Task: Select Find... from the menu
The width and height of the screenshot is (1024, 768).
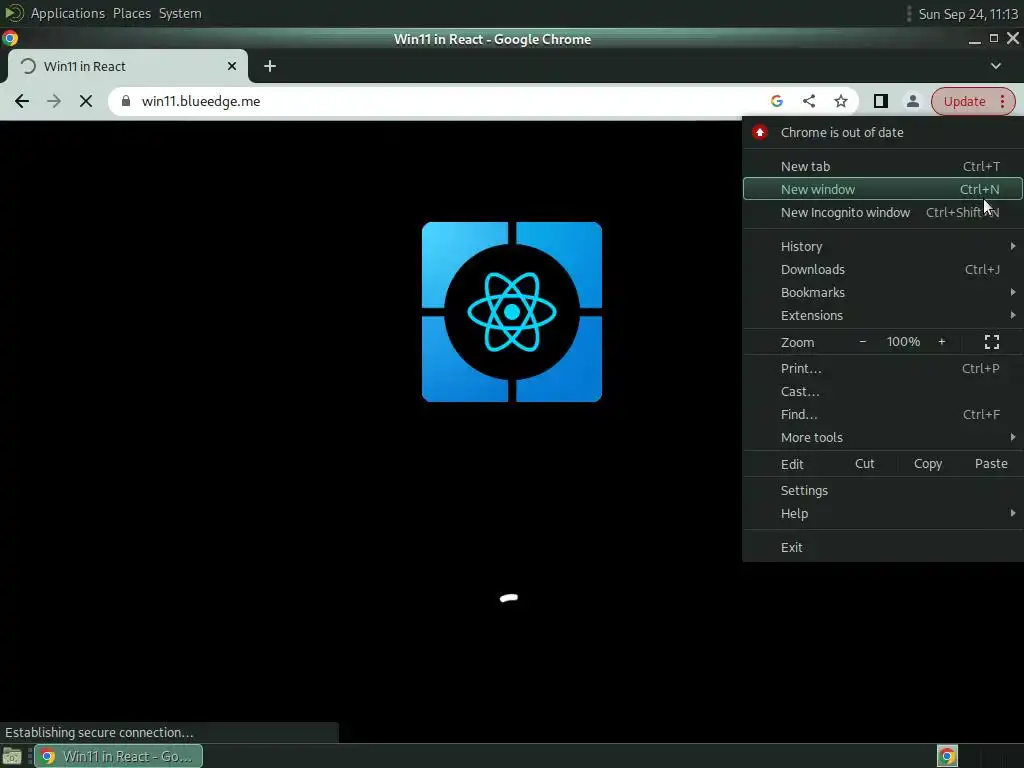Action: (883, 414)
